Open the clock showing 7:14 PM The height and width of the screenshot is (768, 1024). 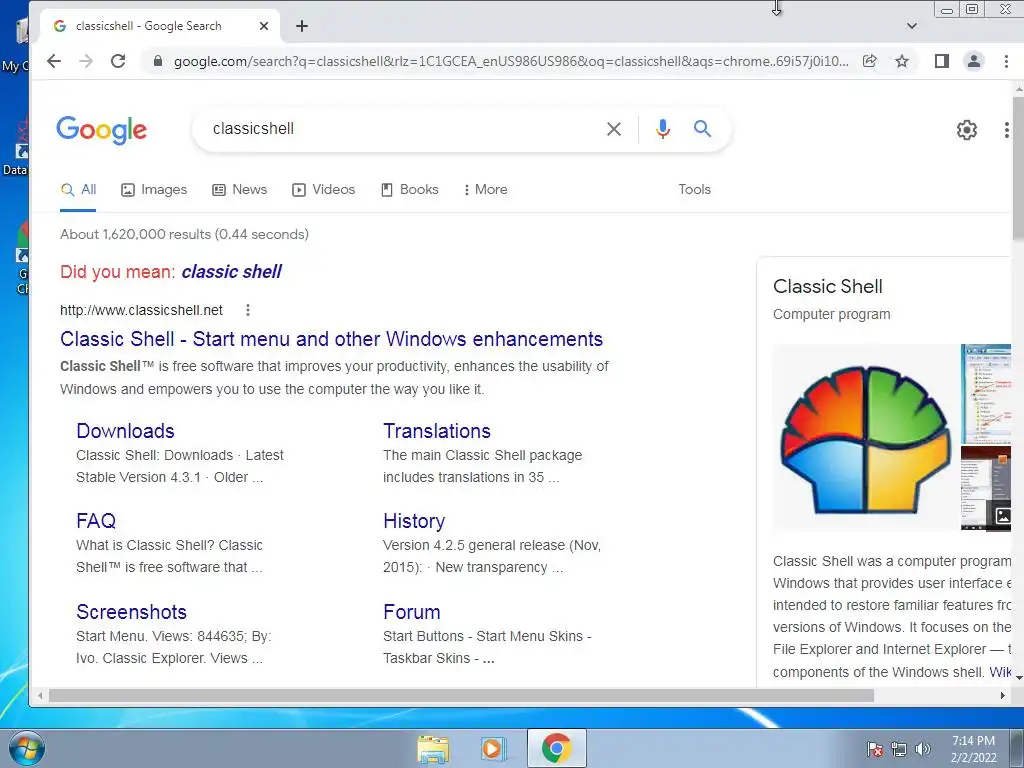point(973,749)
